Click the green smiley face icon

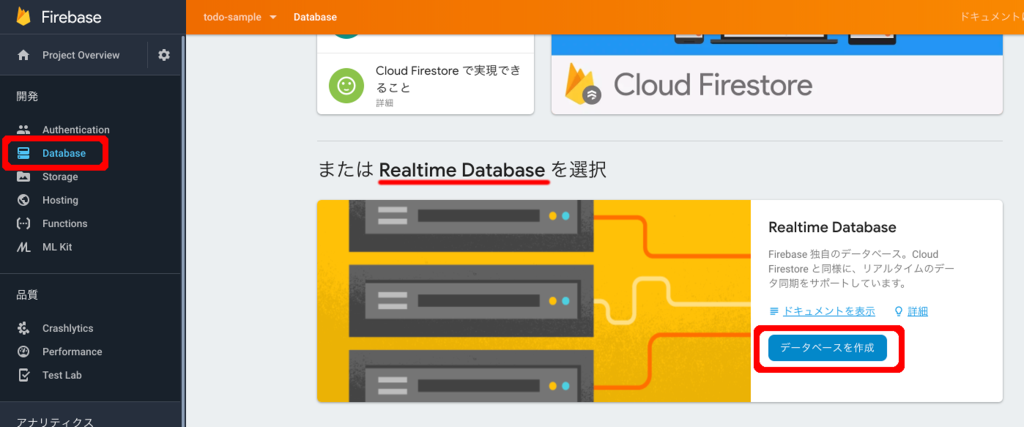(x=346, y=85)
